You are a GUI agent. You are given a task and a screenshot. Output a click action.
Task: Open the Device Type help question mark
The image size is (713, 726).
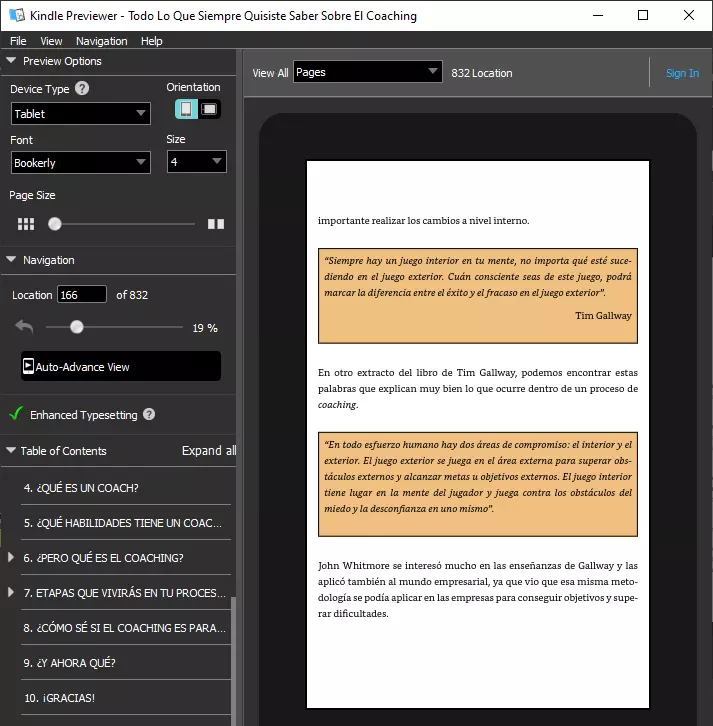click(82, 88)
